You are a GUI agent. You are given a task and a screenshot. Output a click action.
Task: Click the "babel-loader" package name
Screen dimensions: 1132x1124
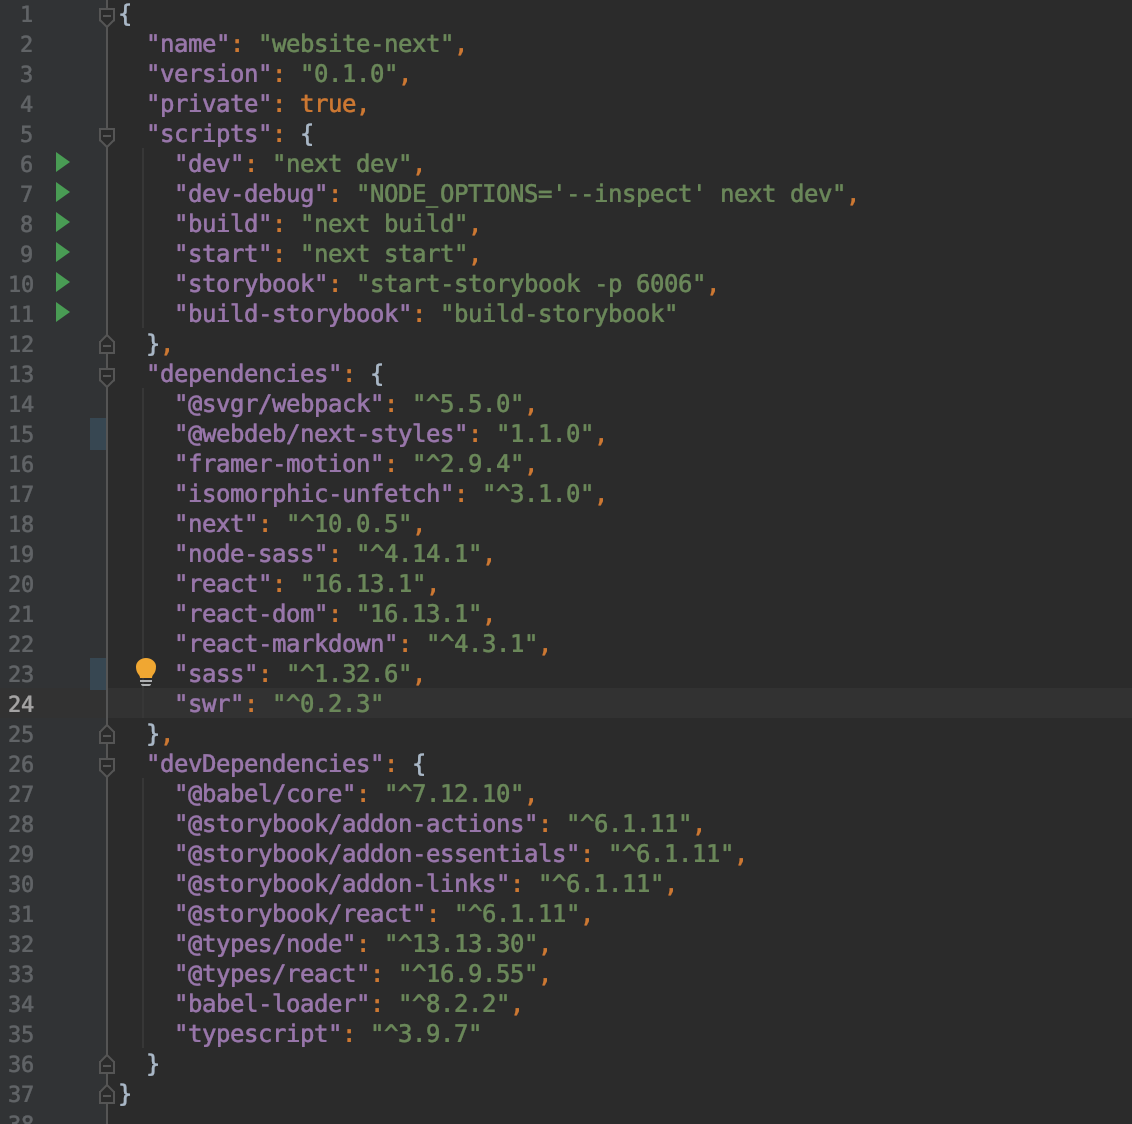pyautogui.click(x=273, y=1004)
